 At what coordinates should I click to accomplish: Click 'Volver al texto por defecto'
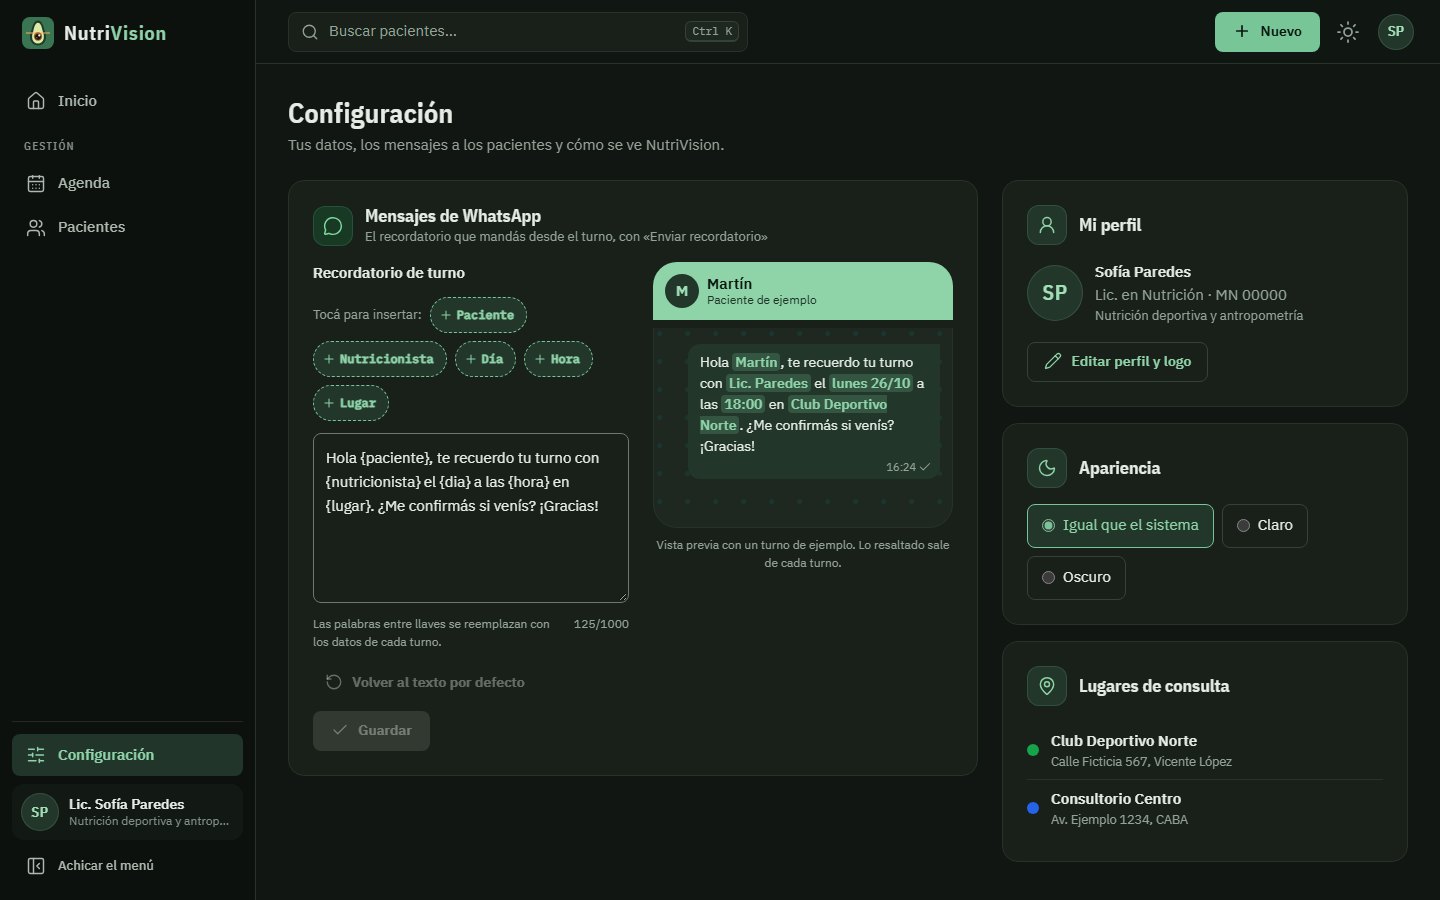click(425, 682)
